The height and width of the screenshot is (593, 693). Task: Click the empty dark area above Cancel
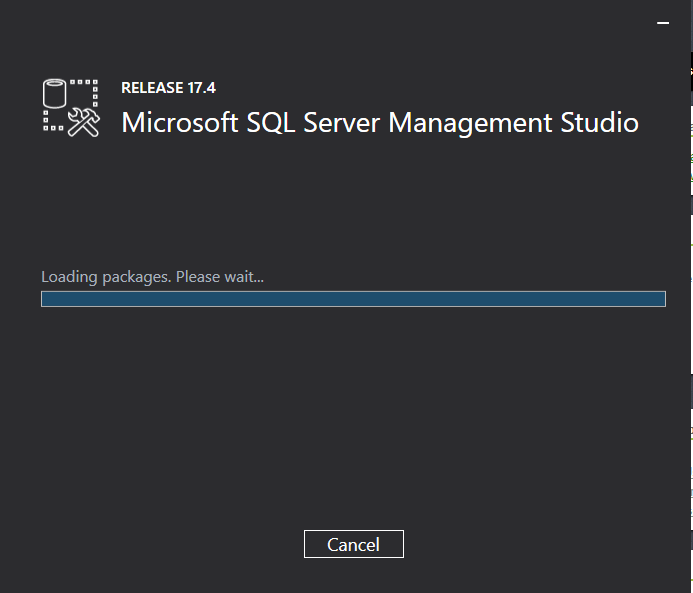[x=354, y=420]
